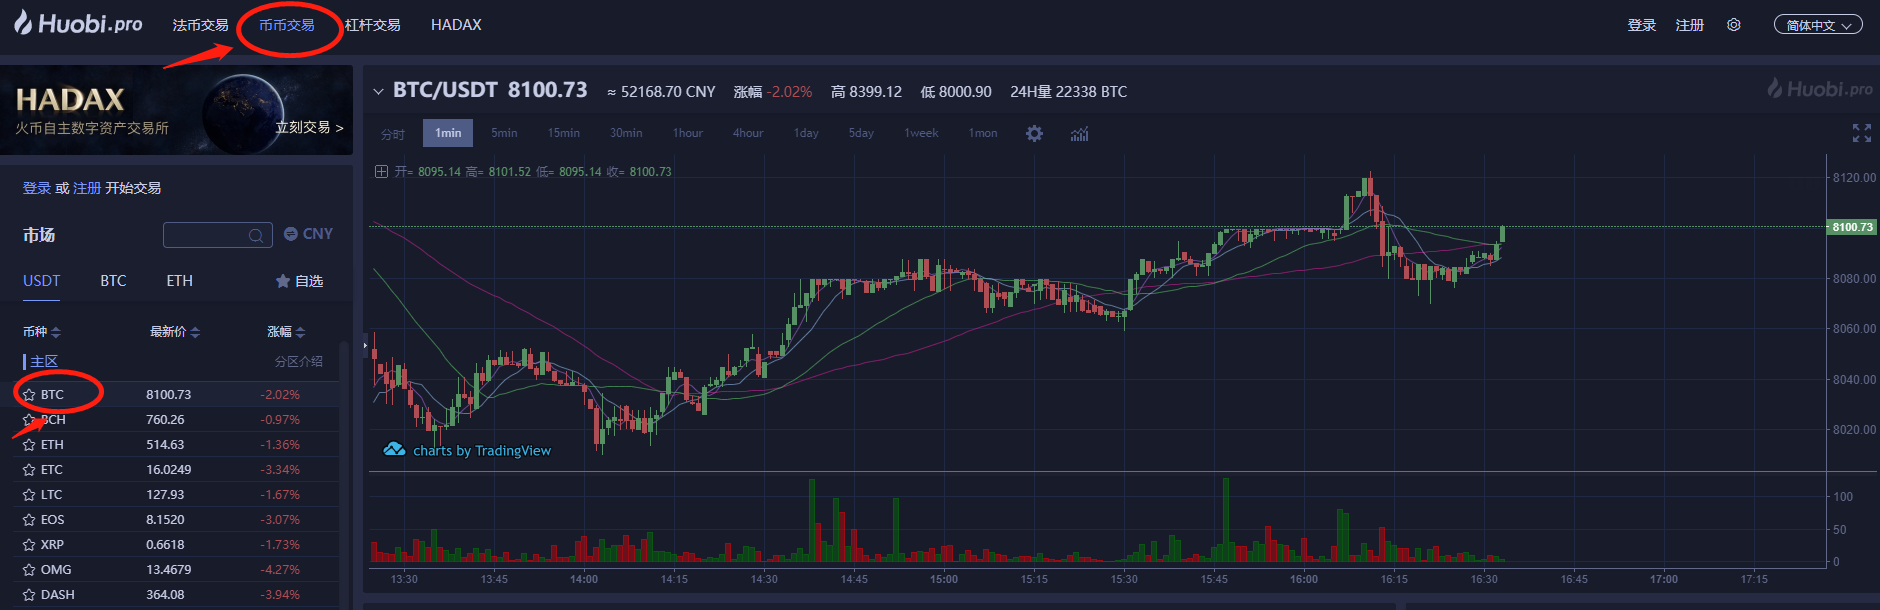Select 1week chart interval
This screenshot has height=610, width=1880.
tap(921, 133)
